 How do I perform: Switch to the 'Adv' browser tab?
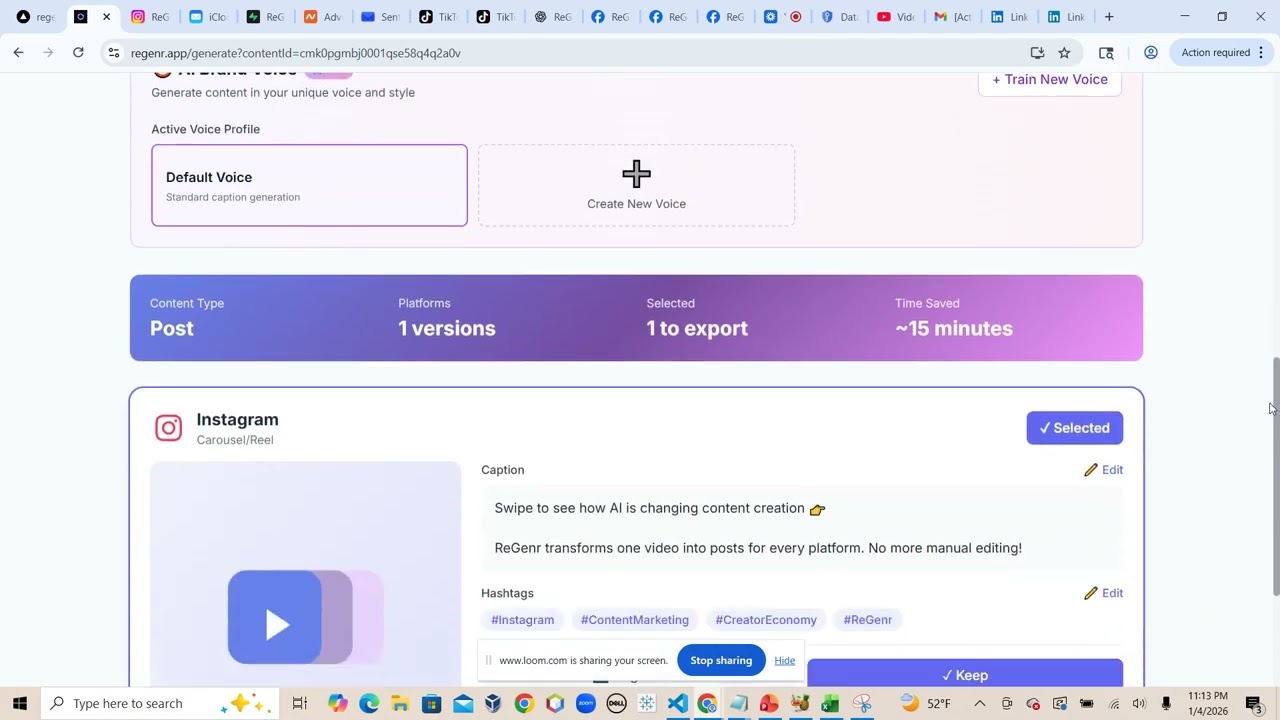[x=323, y=17]
